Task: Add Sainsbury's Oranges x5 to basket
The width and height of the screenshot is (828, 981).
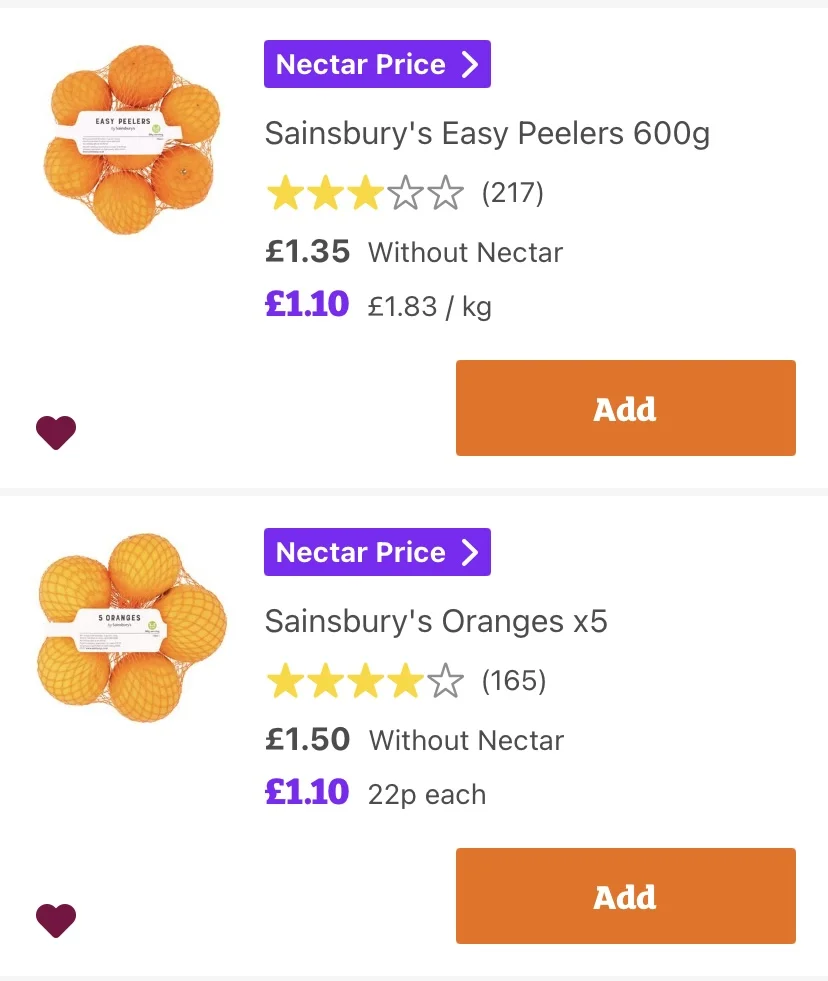Action: tap(626, 896)
